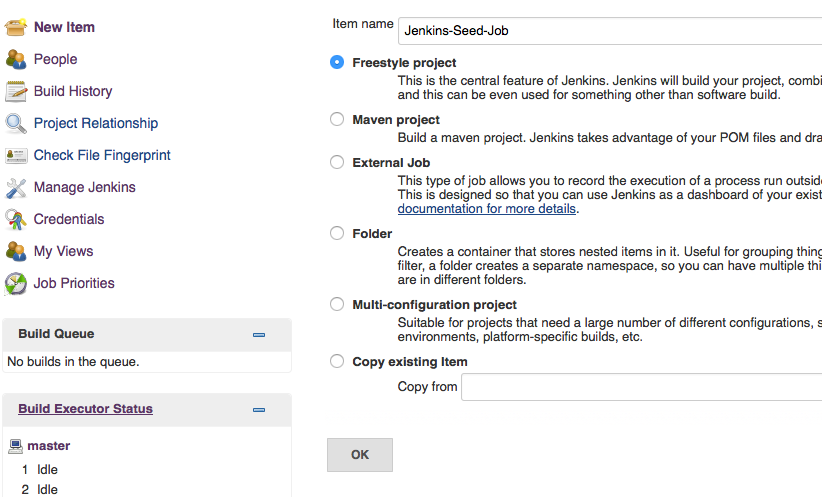Collapse the Build Queue panel

259,334
